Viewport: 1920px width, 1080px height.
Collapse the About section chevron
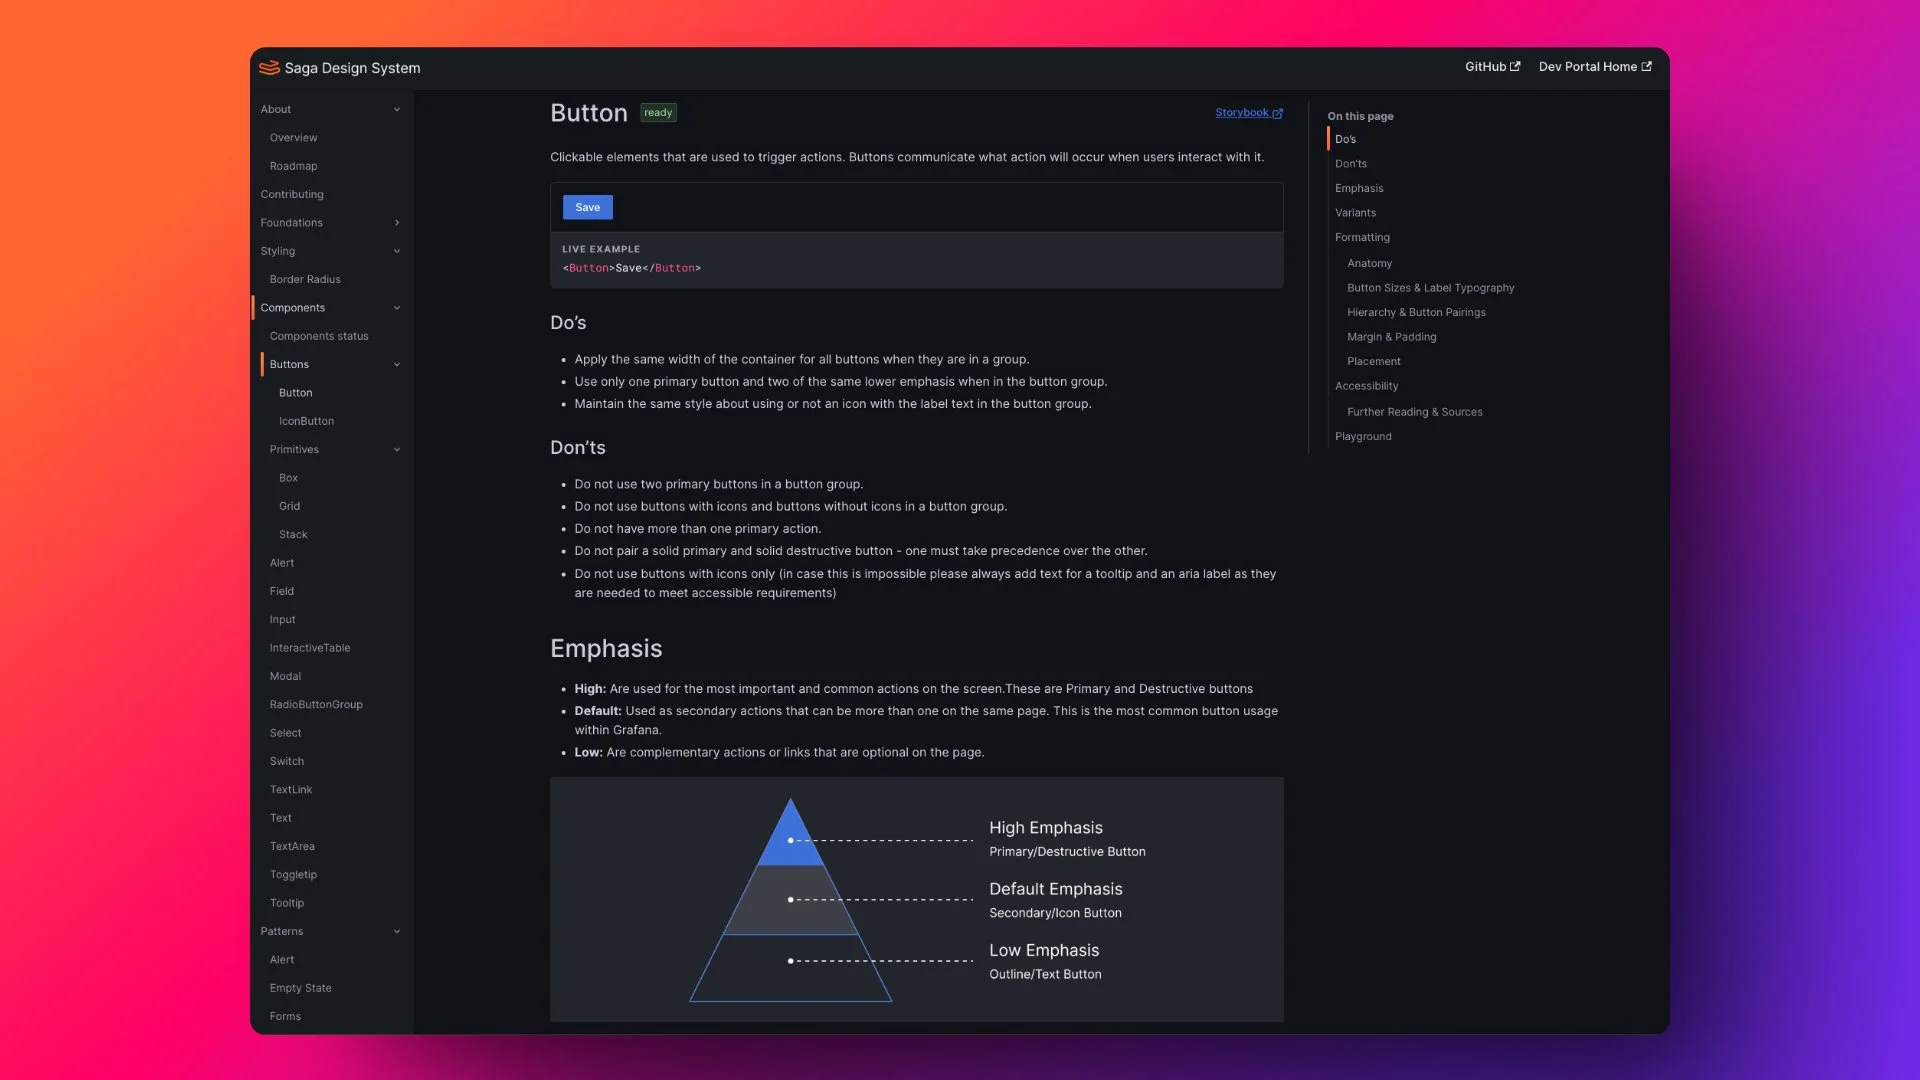point(397,110)
